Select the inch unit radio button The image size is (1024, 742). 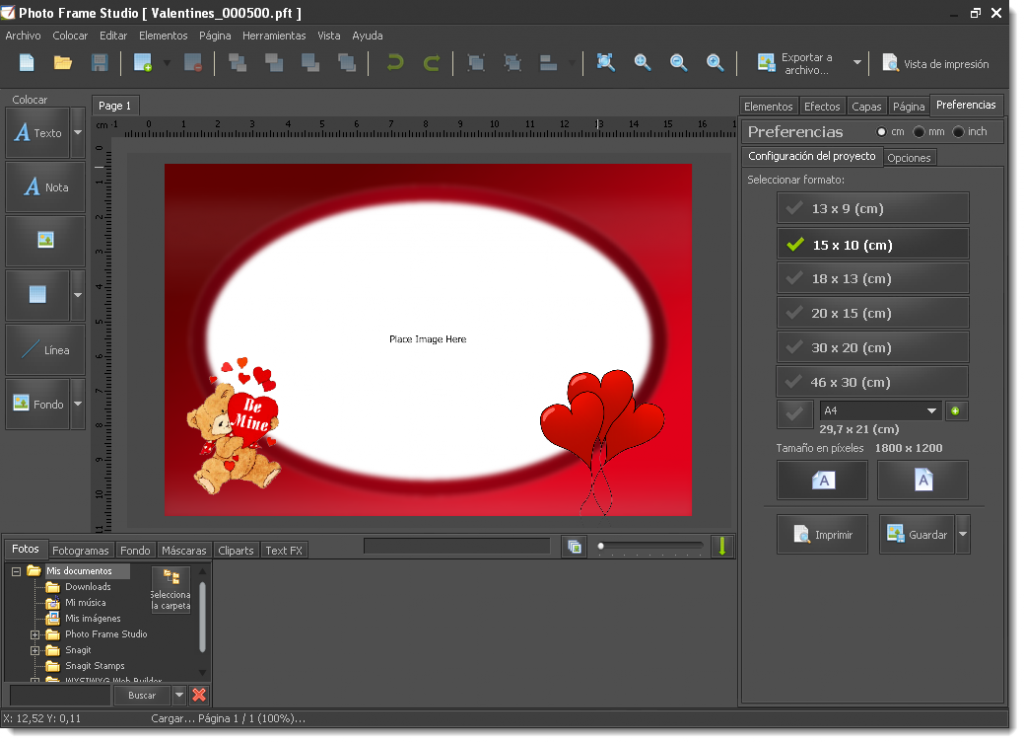tap(958, 132)
